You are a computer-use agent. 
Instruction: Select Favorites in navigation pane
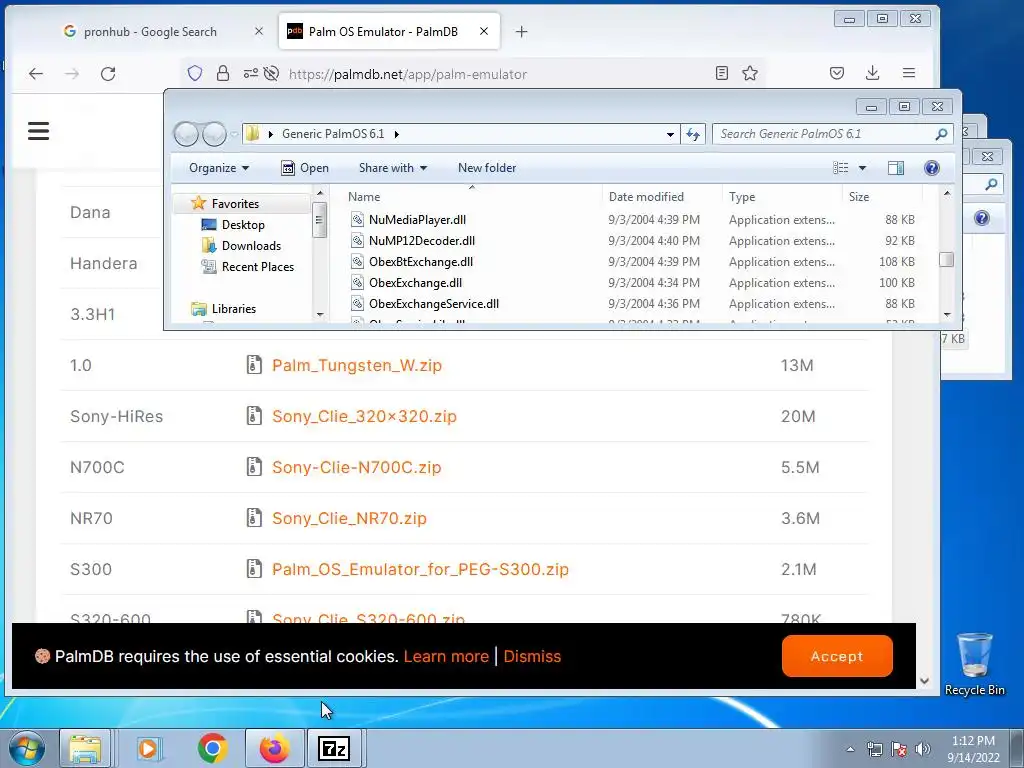(235, 204)
